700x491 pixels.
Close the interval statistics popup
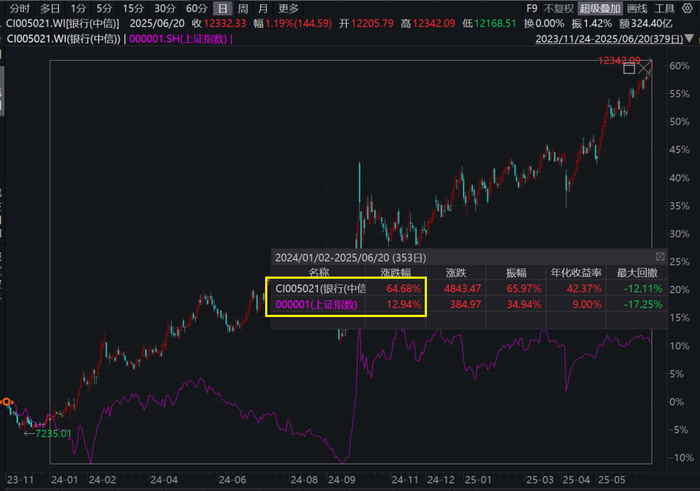point(660,257)
